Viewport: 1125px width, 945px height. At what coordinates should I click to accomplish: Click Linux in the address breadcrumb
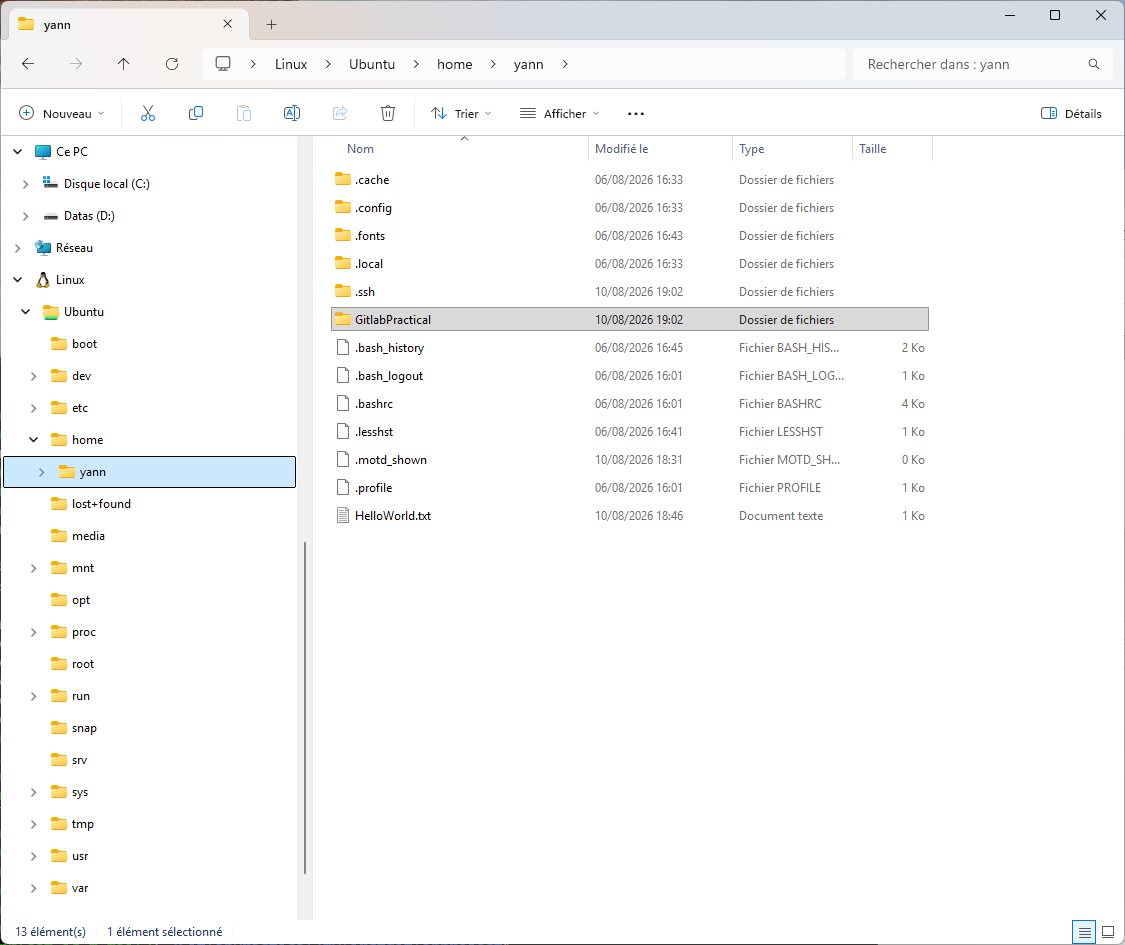coord(291,64)
